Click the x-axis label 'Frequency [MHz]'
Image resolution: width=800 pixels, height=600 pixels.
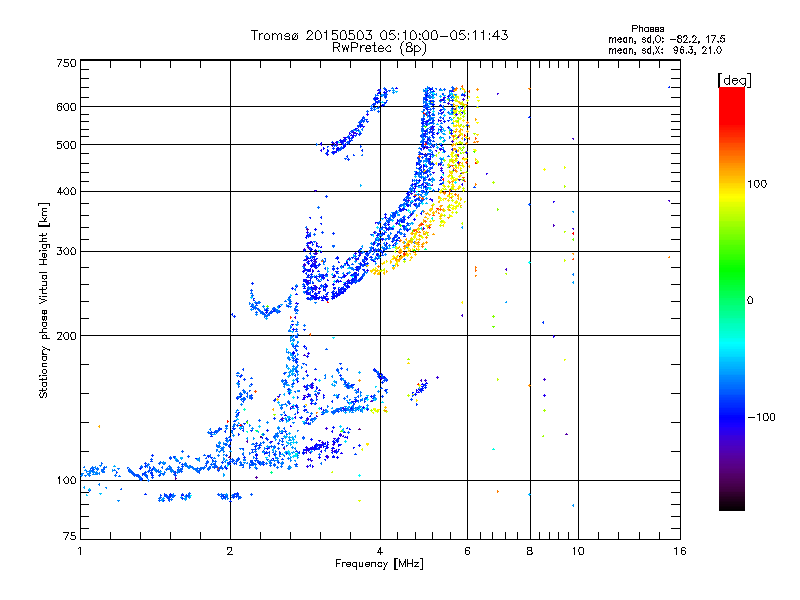click(379, 564)
